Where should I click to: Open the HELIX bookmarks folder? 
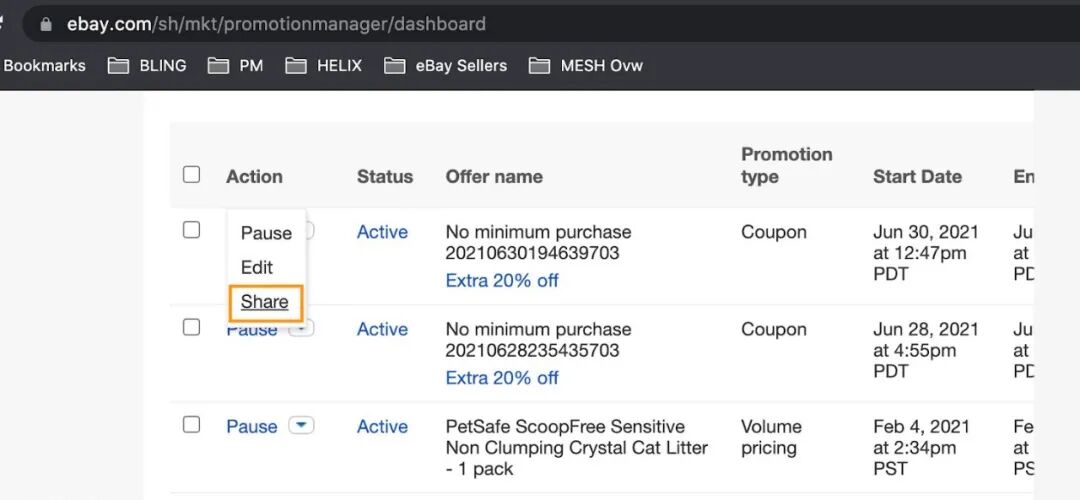(323, 66)
